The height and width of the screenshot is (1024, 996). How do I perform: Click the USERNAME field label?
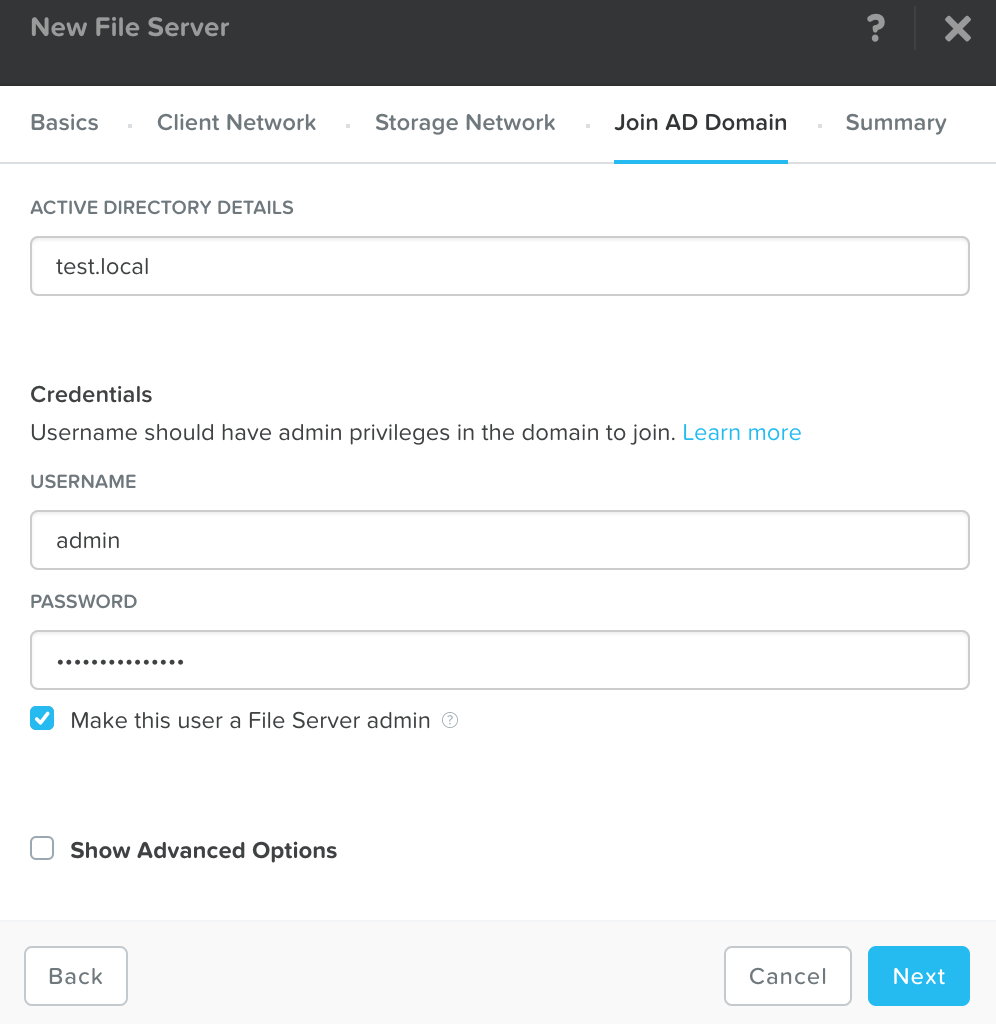click(83, 482)
